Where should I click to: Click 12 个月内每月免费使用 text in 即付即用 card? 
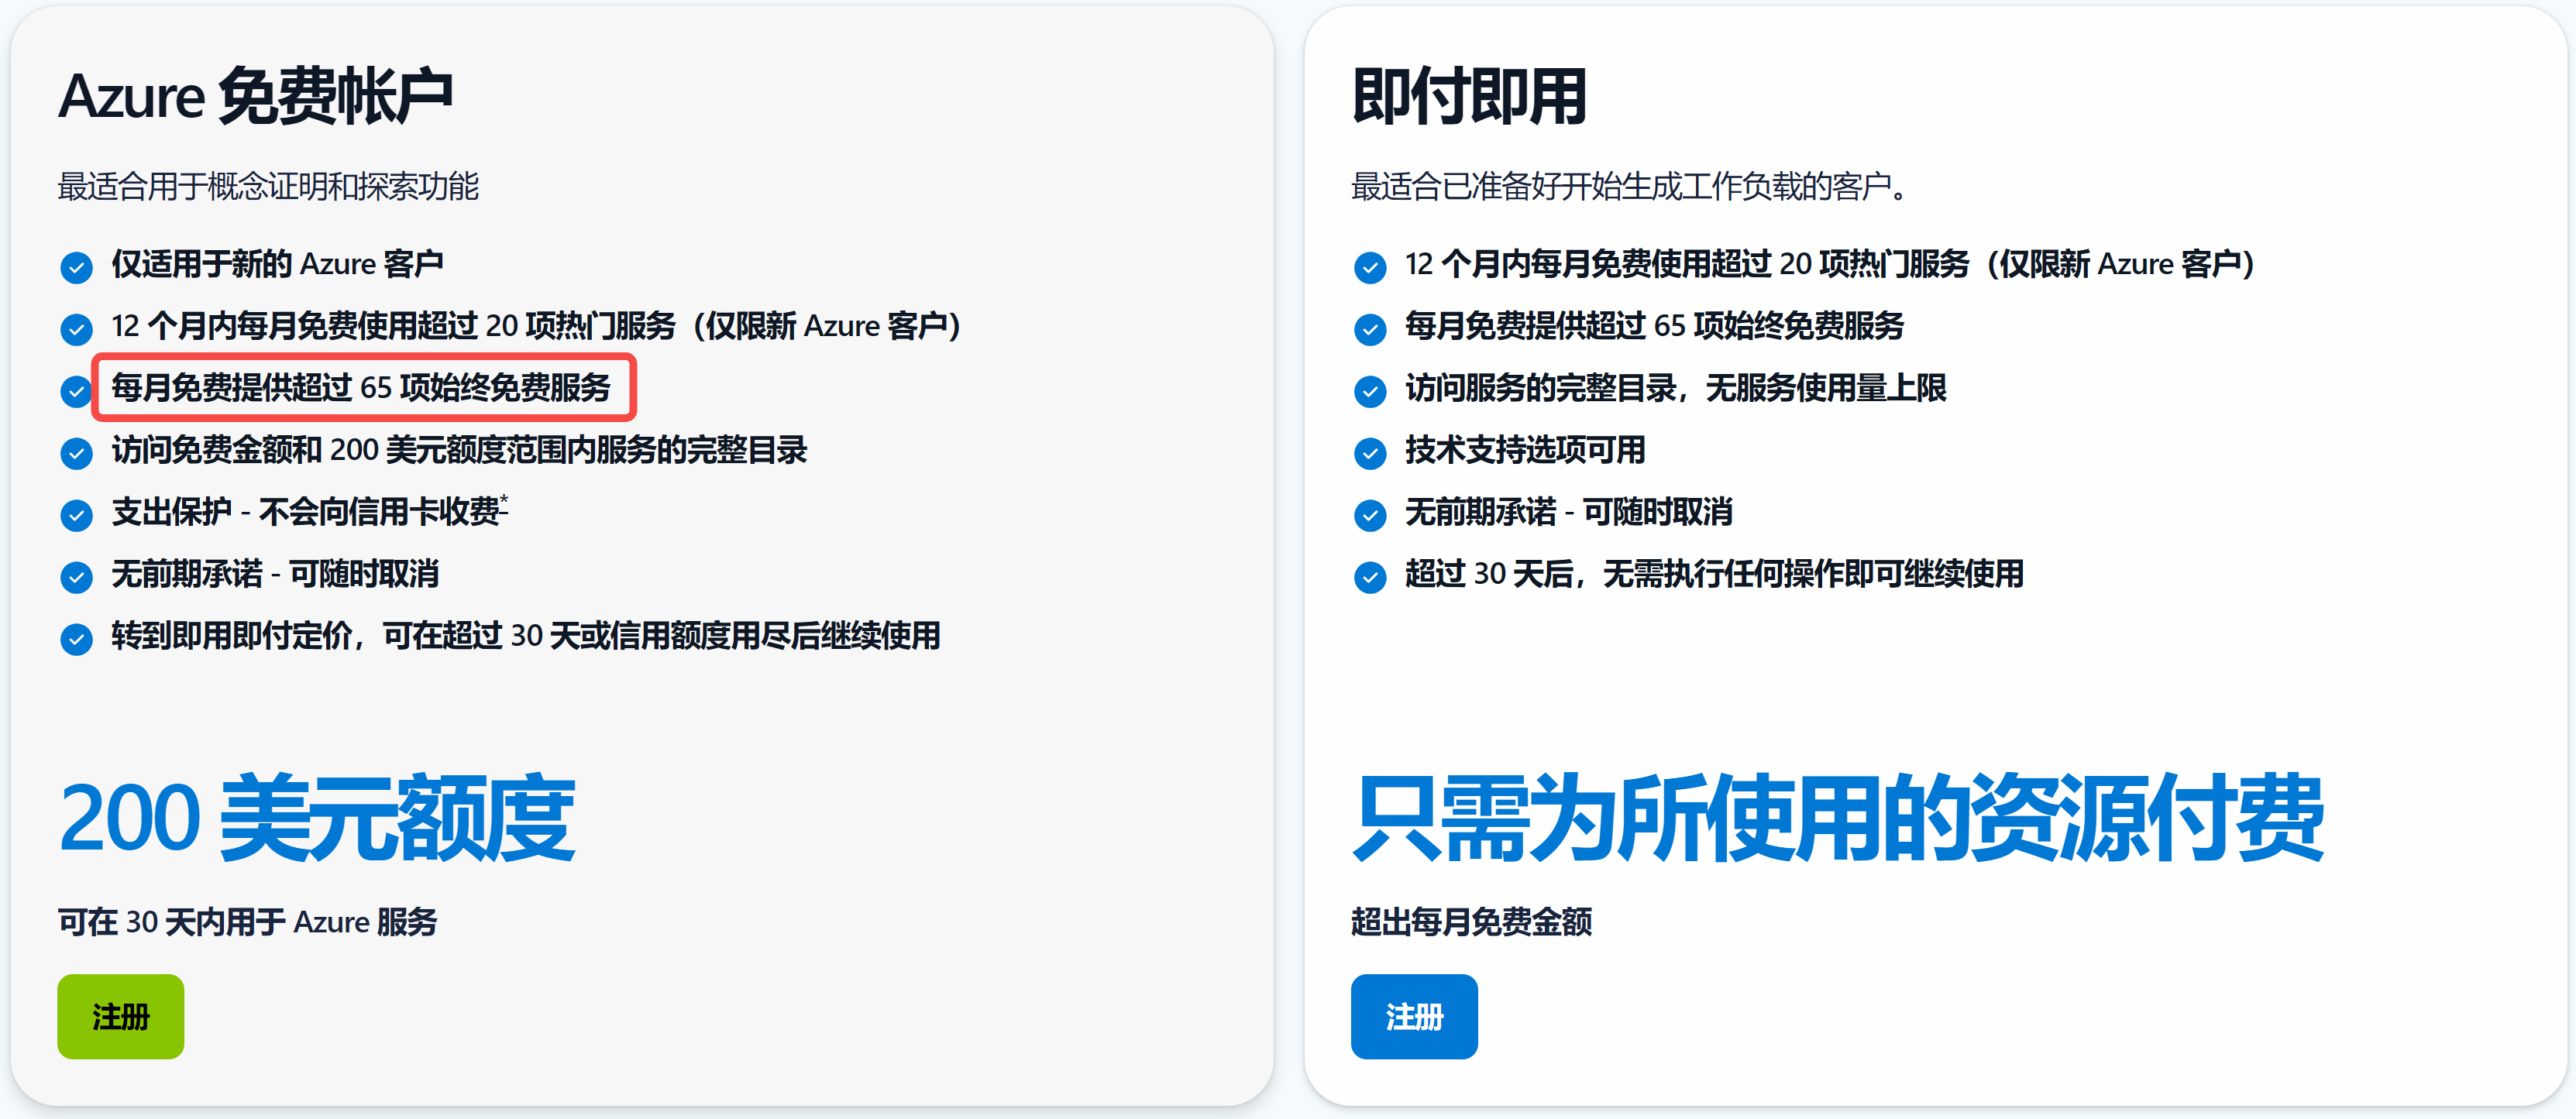point(1830,264)
